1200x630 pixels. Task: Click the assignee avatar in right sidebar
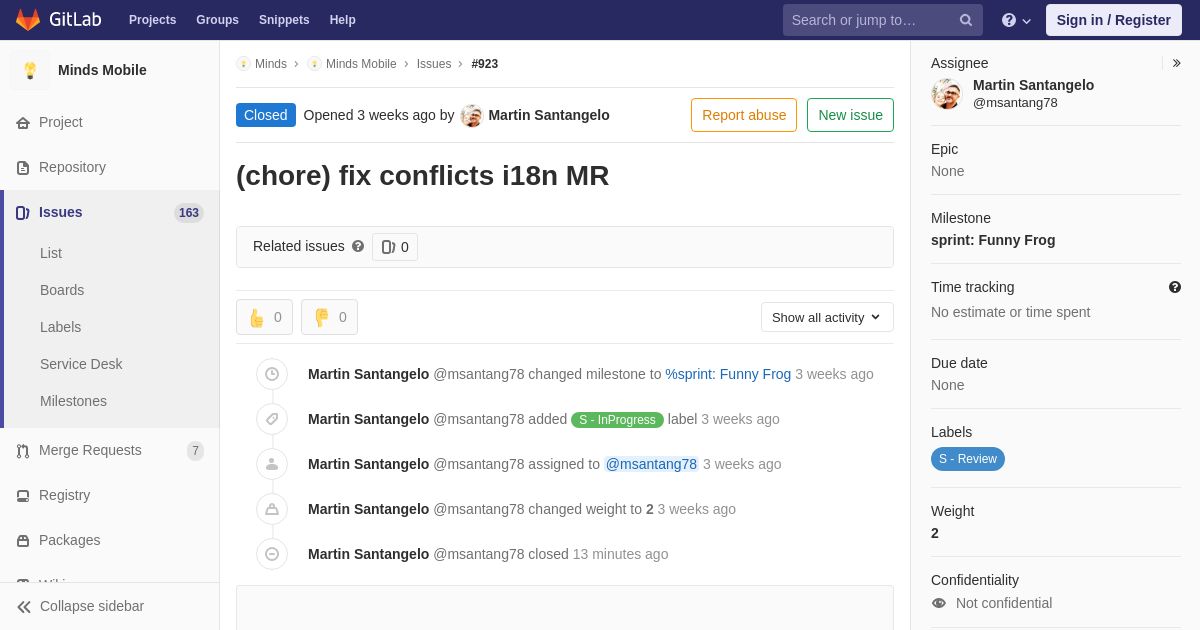[947, 93]
